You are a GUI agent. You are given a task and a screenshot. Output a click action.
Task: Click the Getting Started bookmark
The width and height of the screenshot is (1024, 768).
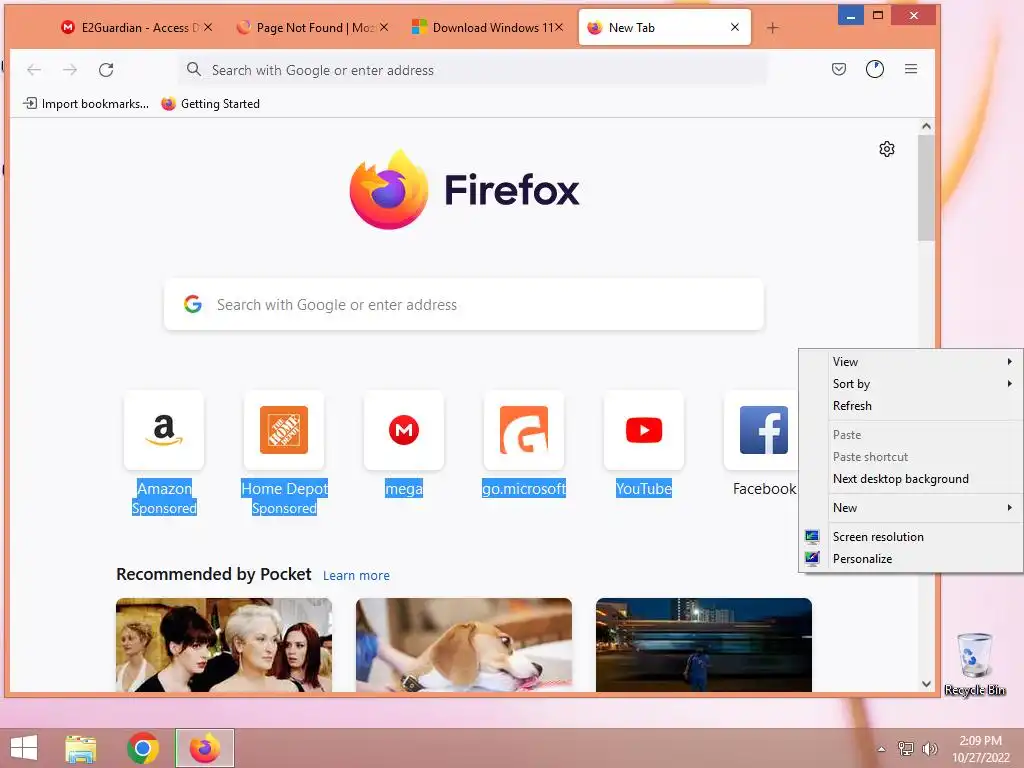tap(210, 104)
